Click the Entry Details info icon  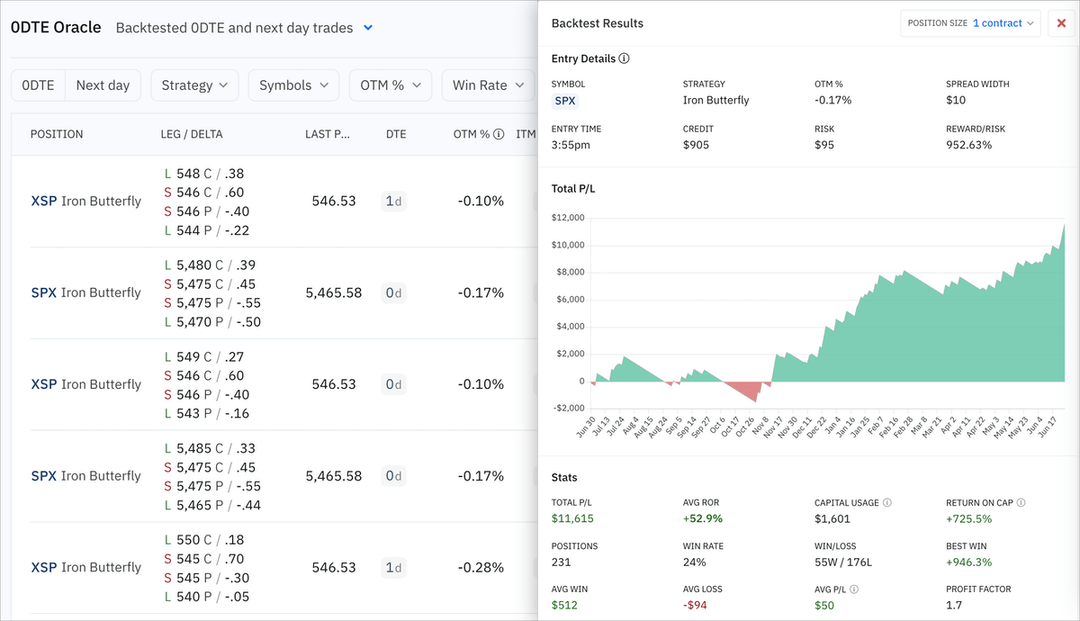[624, 58]
